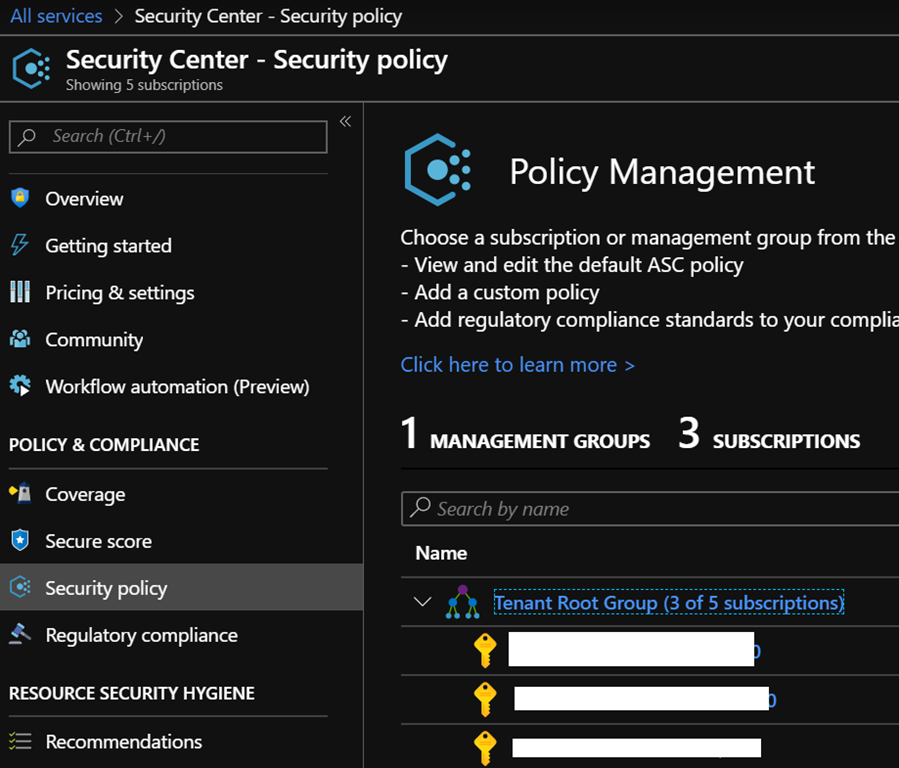Screen dimensions: 899x768
Task: Open the Security policy menu item
Action: 106,588
